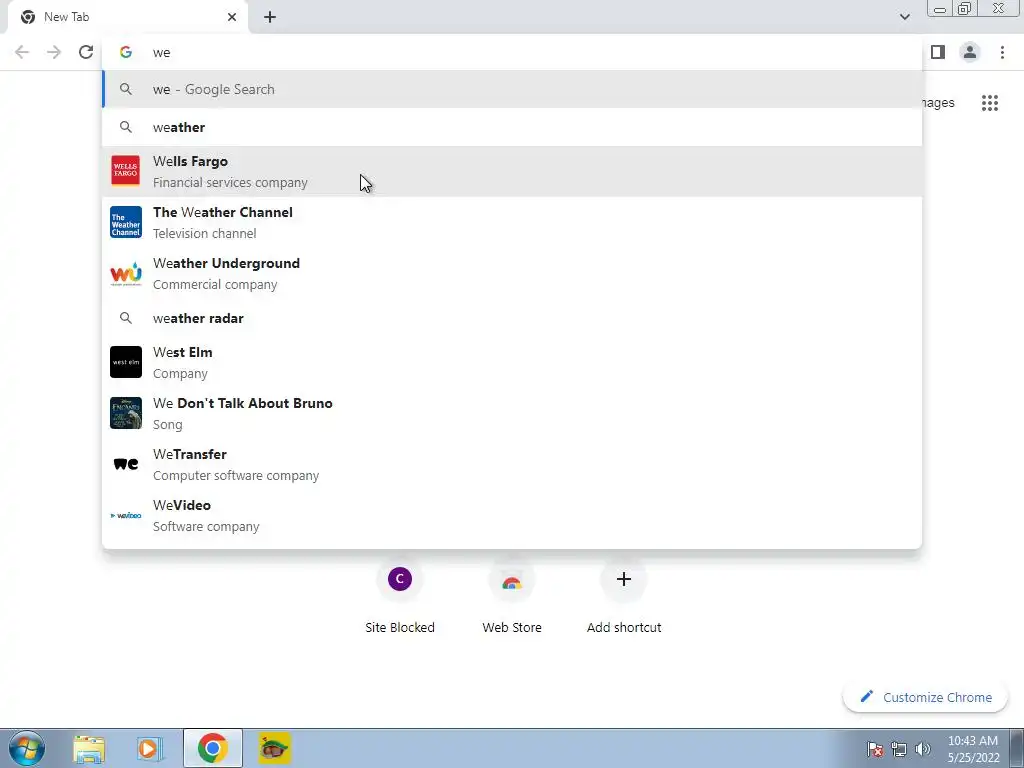The height and width of the screenshot is (768, 1024).
Task: Open the last pinned taskbar app
Action: pyautogui.click(x=274, y=748)
